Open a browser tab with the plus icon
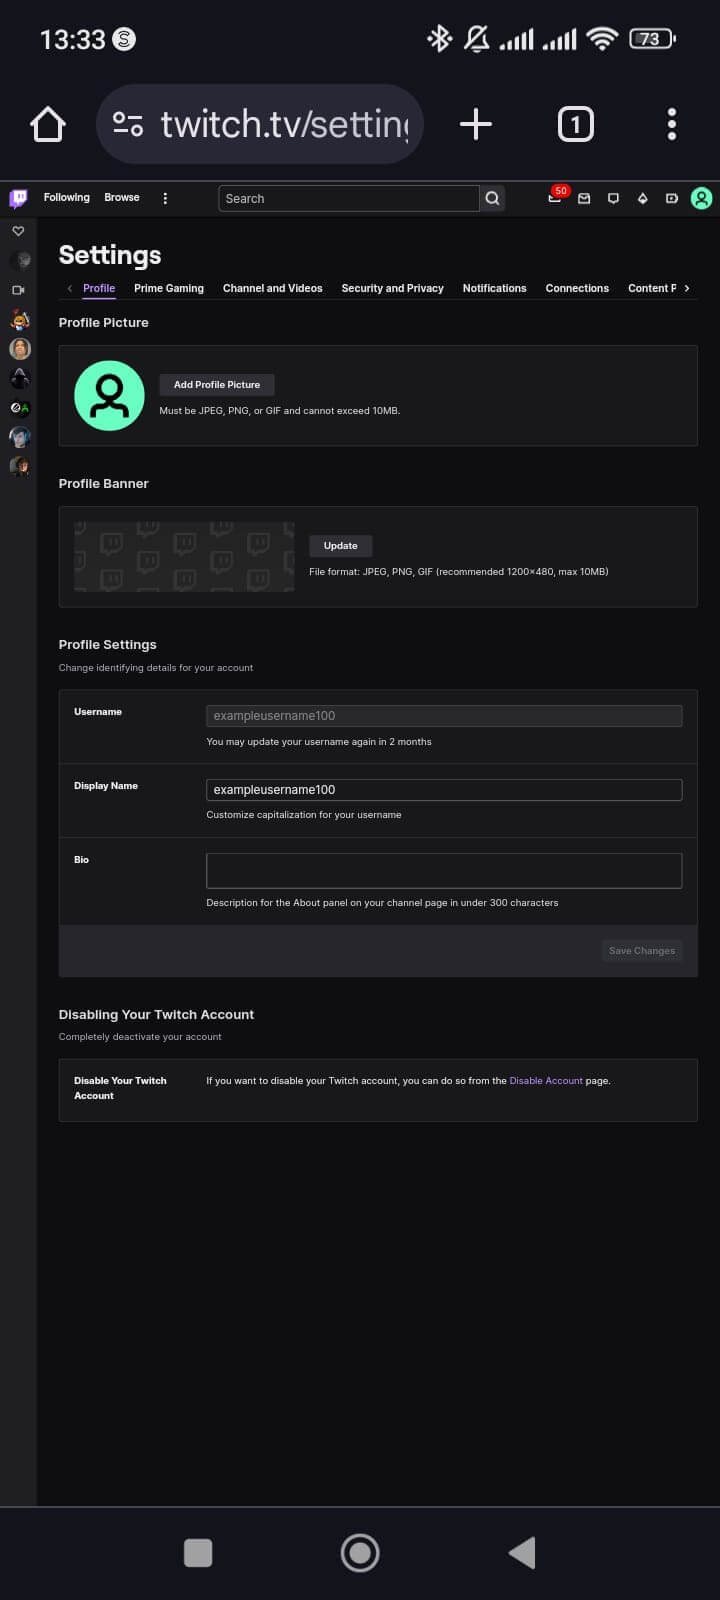 point(475,123)
